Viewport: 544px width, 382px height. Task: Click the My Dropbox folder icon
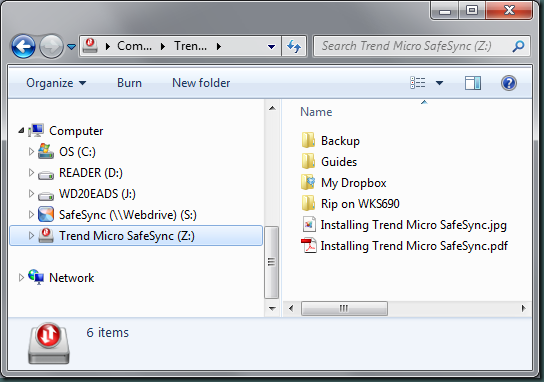point(308,182)
